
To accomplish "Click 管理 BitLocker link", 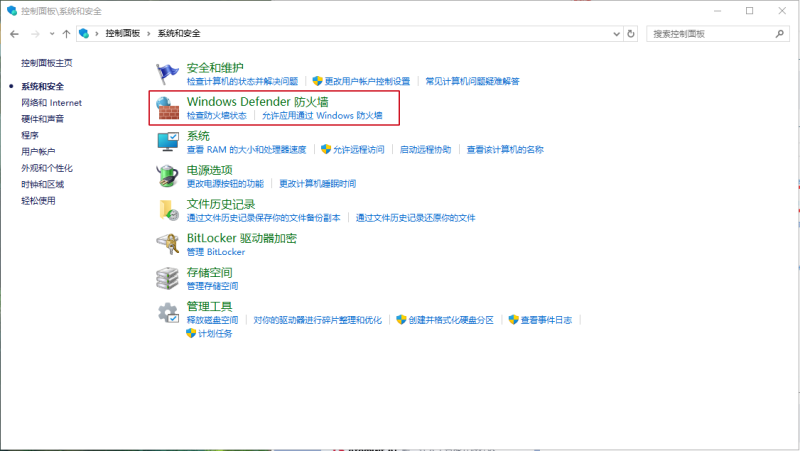I will point(215,252).
